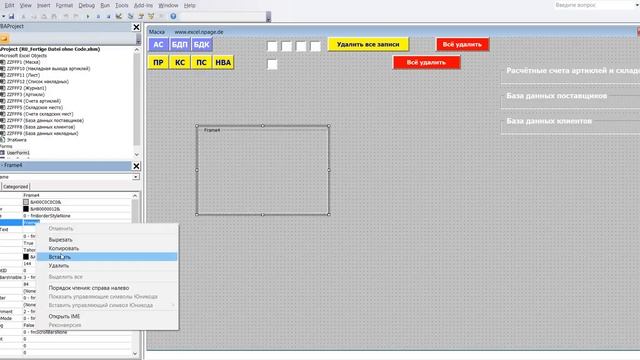Viewport: 640px width, 360px height.
Task: Click the yellow ПС button
Action: (x=202, y=62)
